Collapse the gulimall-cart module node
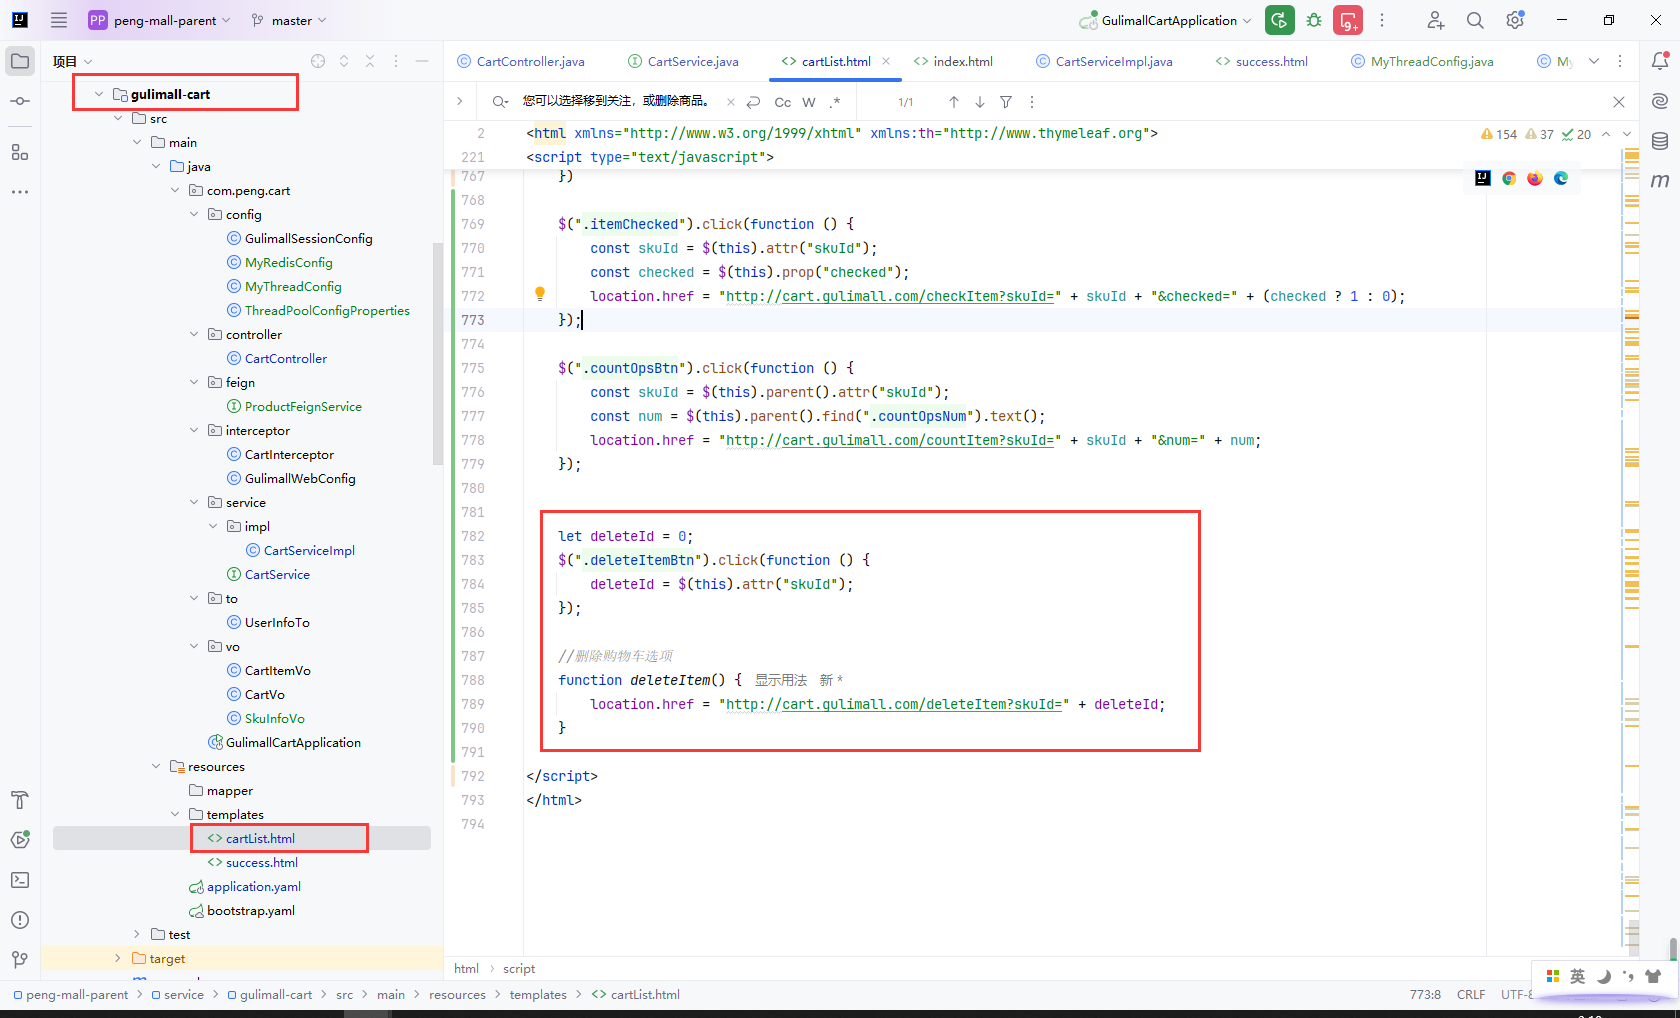The height and width of the screenshot is (1018, 1680). click(99, 94)
